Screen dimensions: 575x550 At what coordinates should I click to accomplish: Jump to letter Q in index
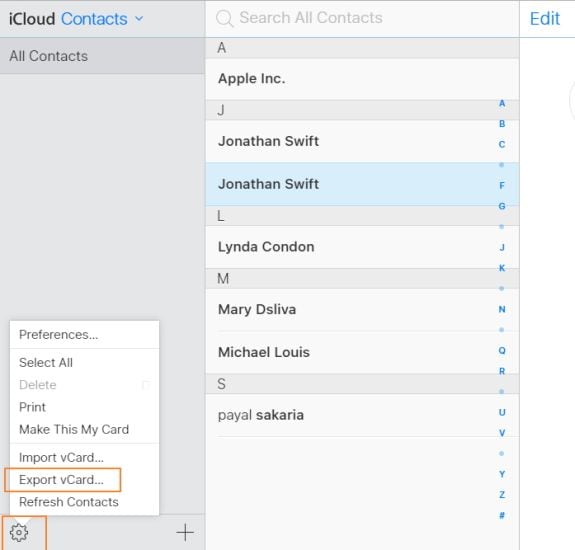pos(502,351)
